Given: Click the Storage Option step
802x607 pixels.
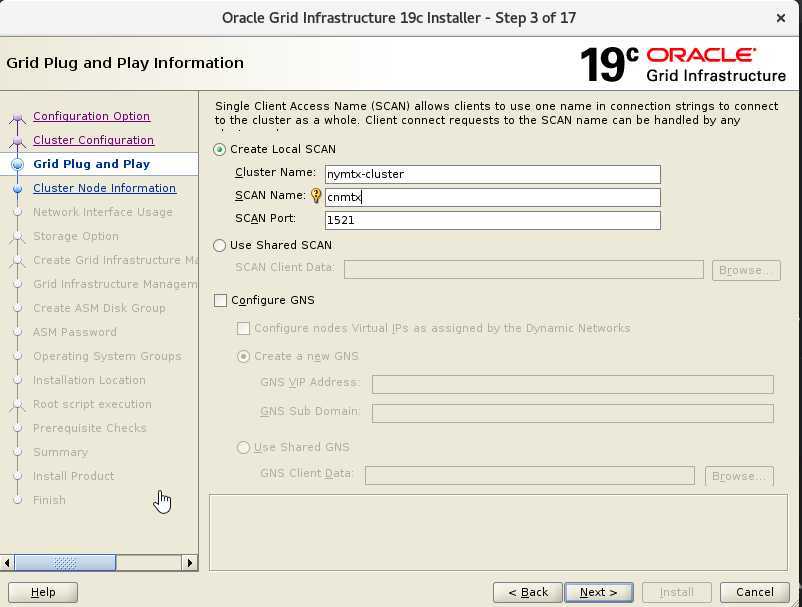Looking at the screenshot, I should click(x=76, y=236).
